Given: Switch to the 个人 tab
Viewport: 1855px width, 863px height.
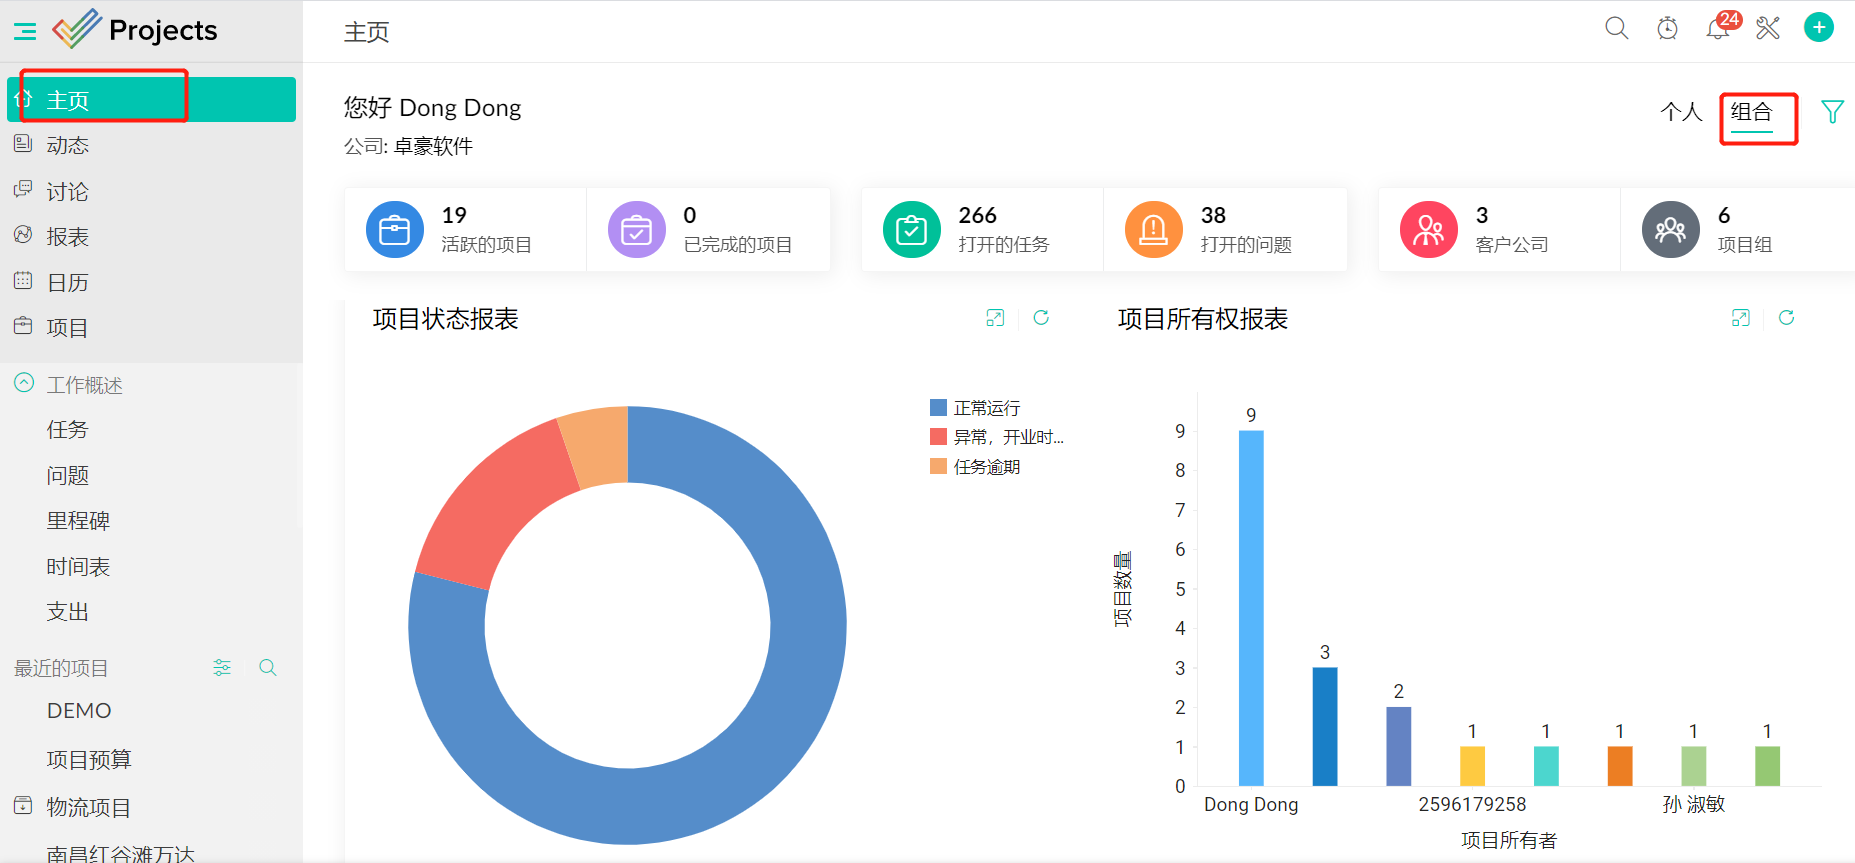Looking at the screenshot, I should [1680, 112].
